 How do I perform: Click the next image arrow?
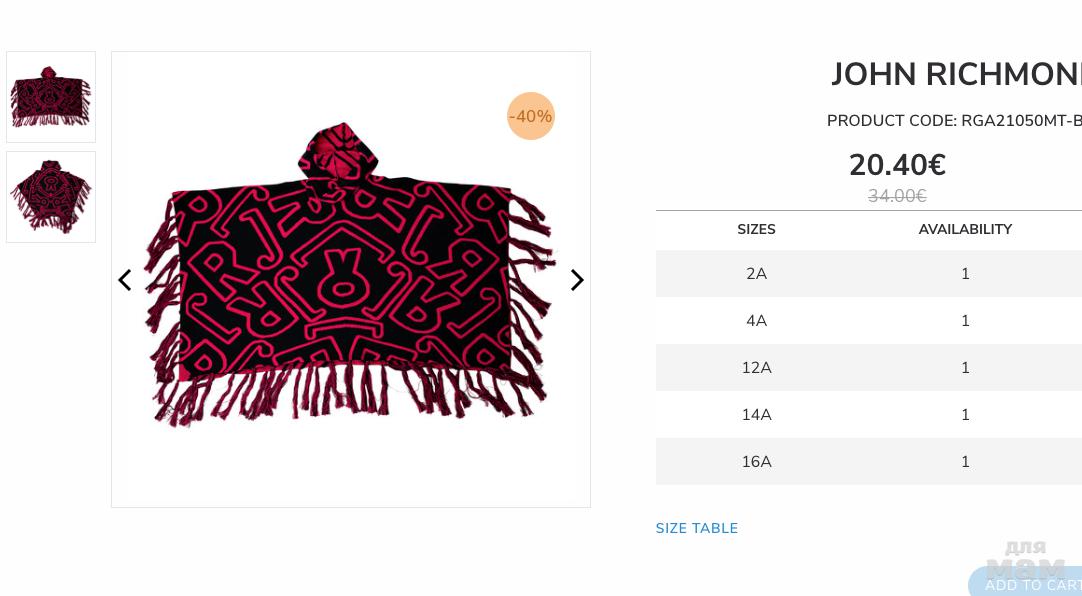[x=577, y=281]
